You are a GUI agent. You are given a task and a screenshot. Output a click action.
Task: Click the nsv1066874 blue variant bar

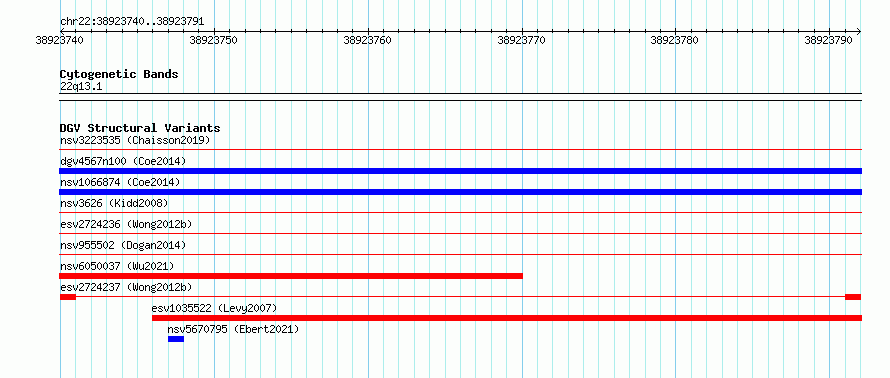tap(460, 192)
